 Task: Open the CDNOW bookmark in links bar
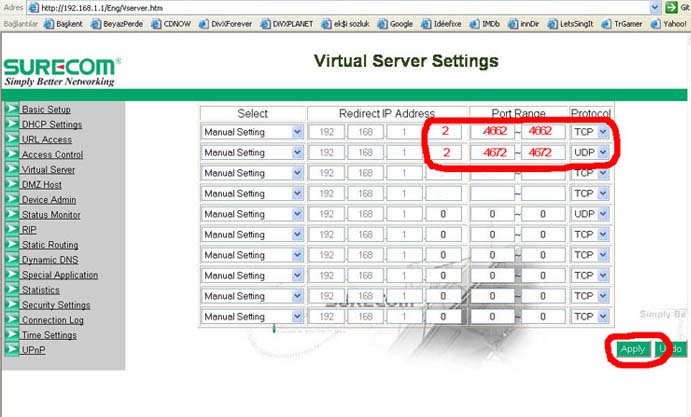point(171,24)
